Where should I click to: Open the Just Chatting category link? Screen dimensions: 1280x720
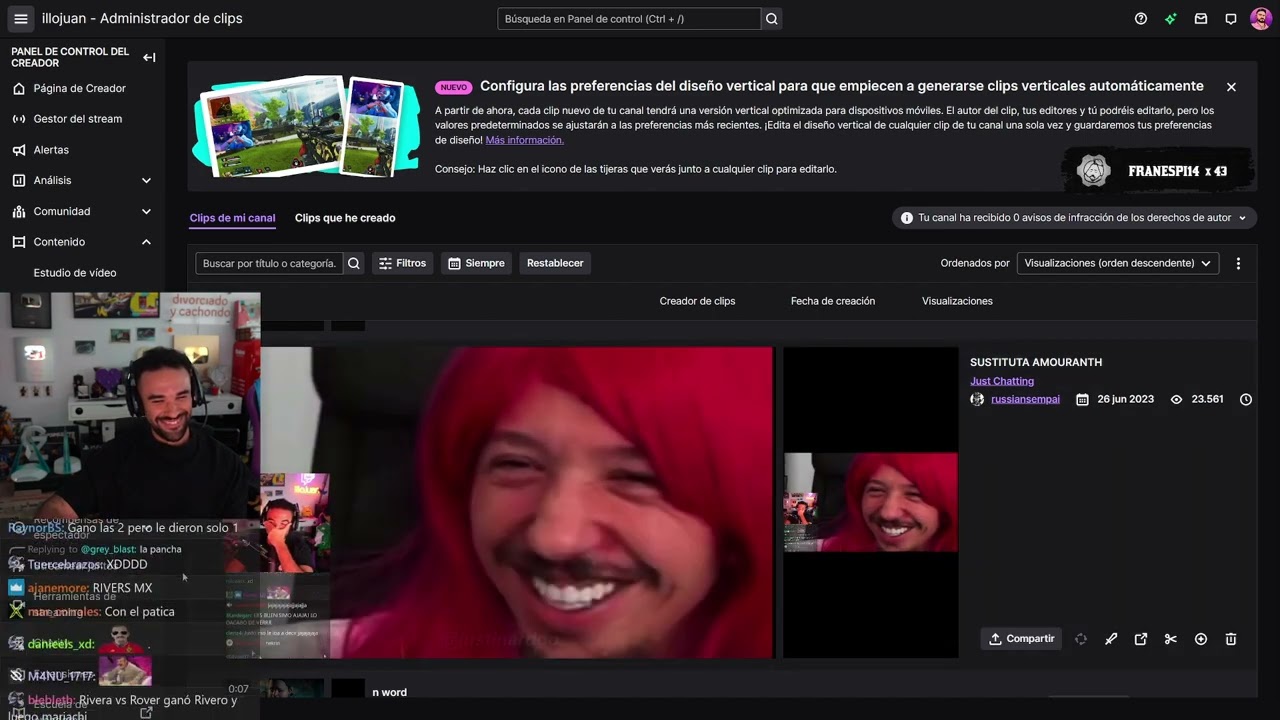click(1002, 381)
